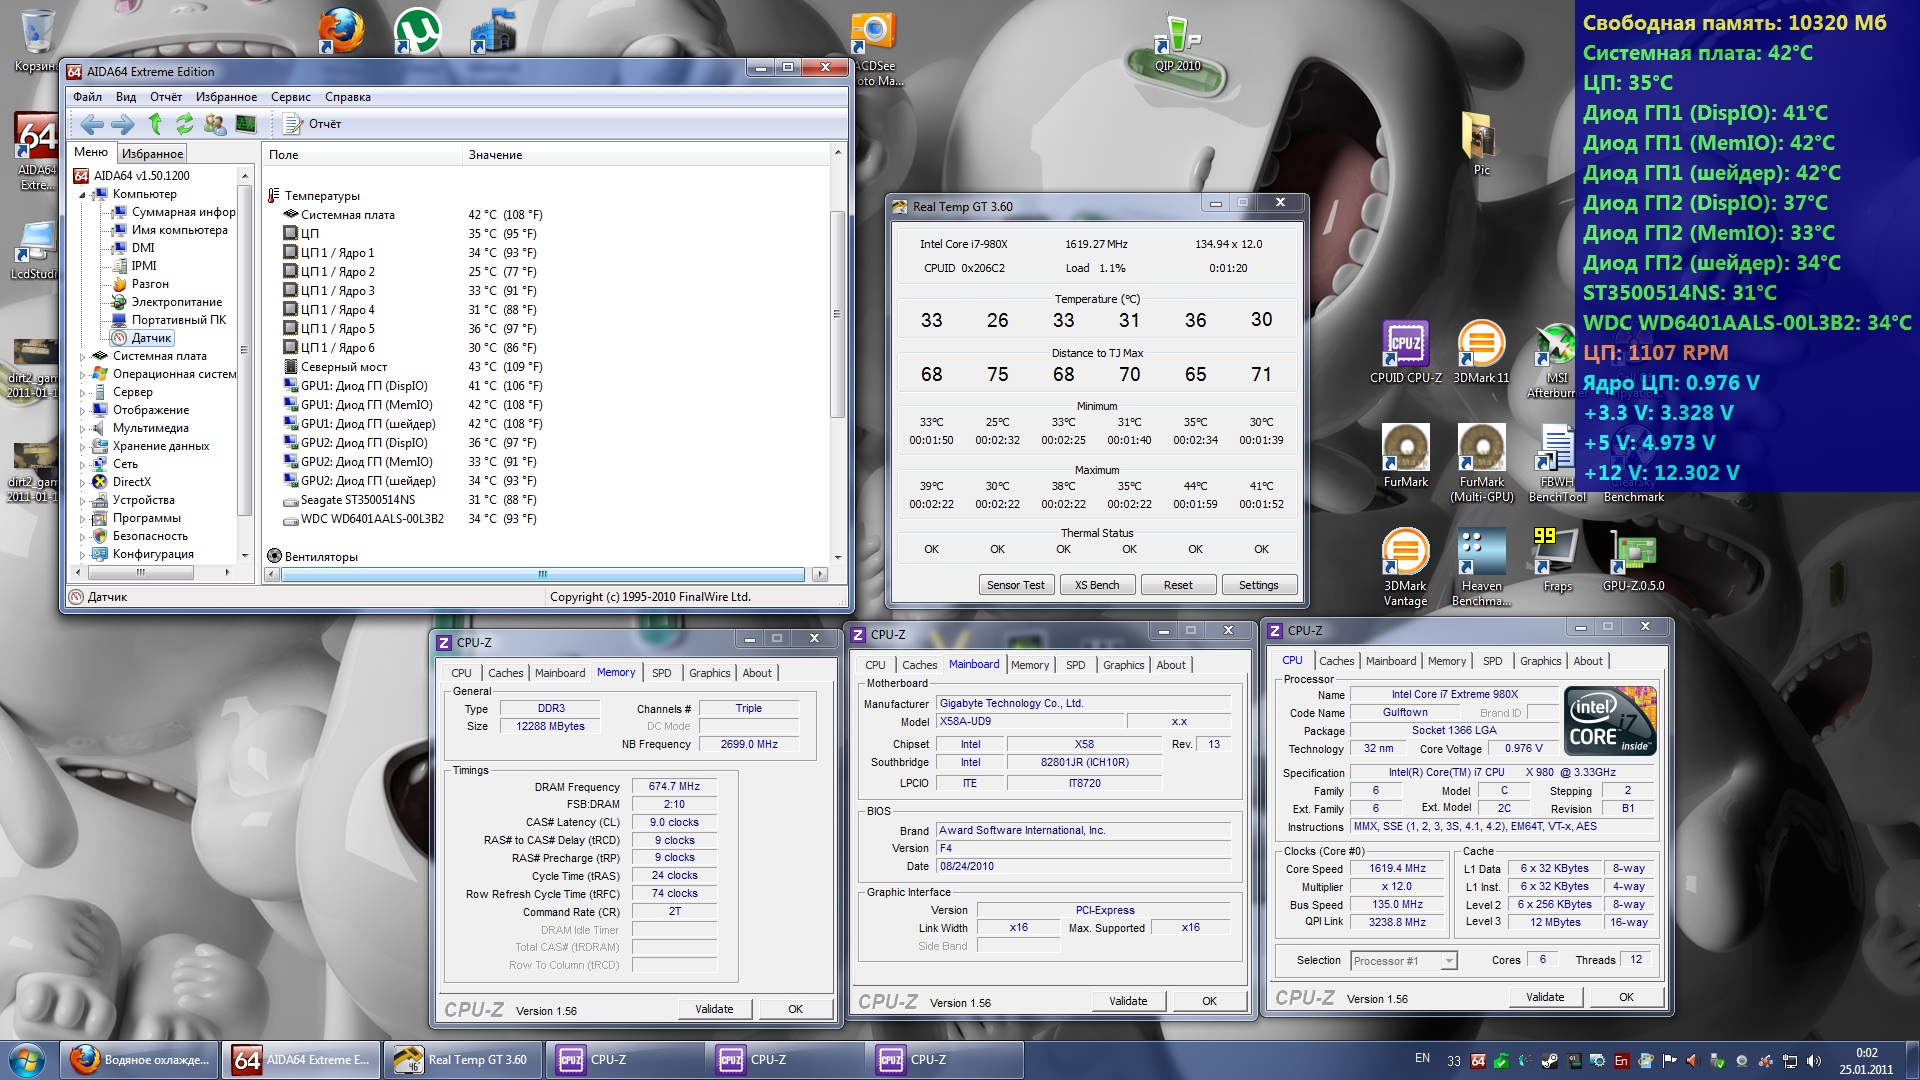Click the Firefox taskbar button
The width and height of the screenshot is (1920, 1080).
click(140, 1060)
